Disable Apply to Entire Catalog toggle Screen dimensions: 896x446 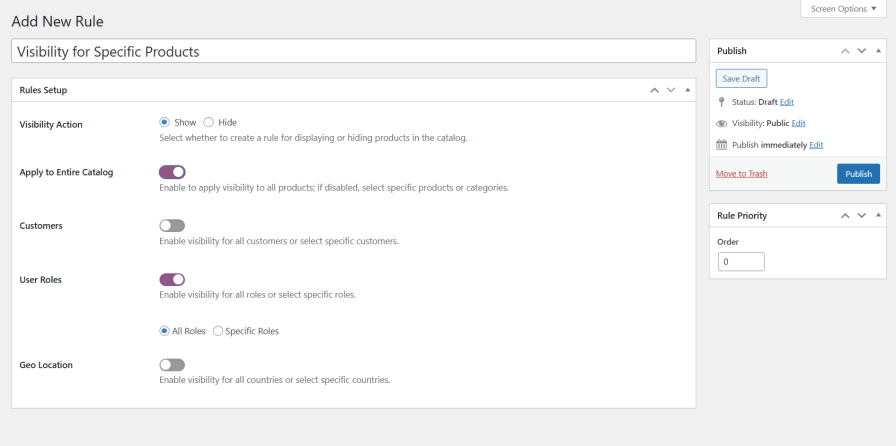pyautogui.click(x=172, y=172)
